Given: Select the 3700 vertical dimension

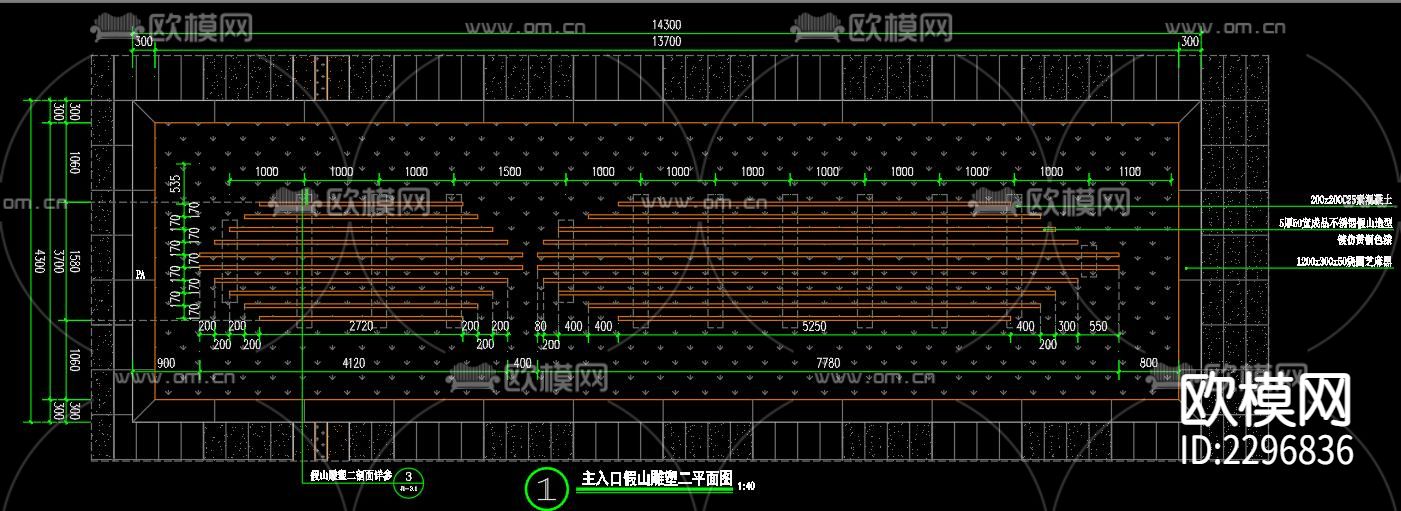Looking at the screenshot, I should pyautogui.click(x=59, y=261).
